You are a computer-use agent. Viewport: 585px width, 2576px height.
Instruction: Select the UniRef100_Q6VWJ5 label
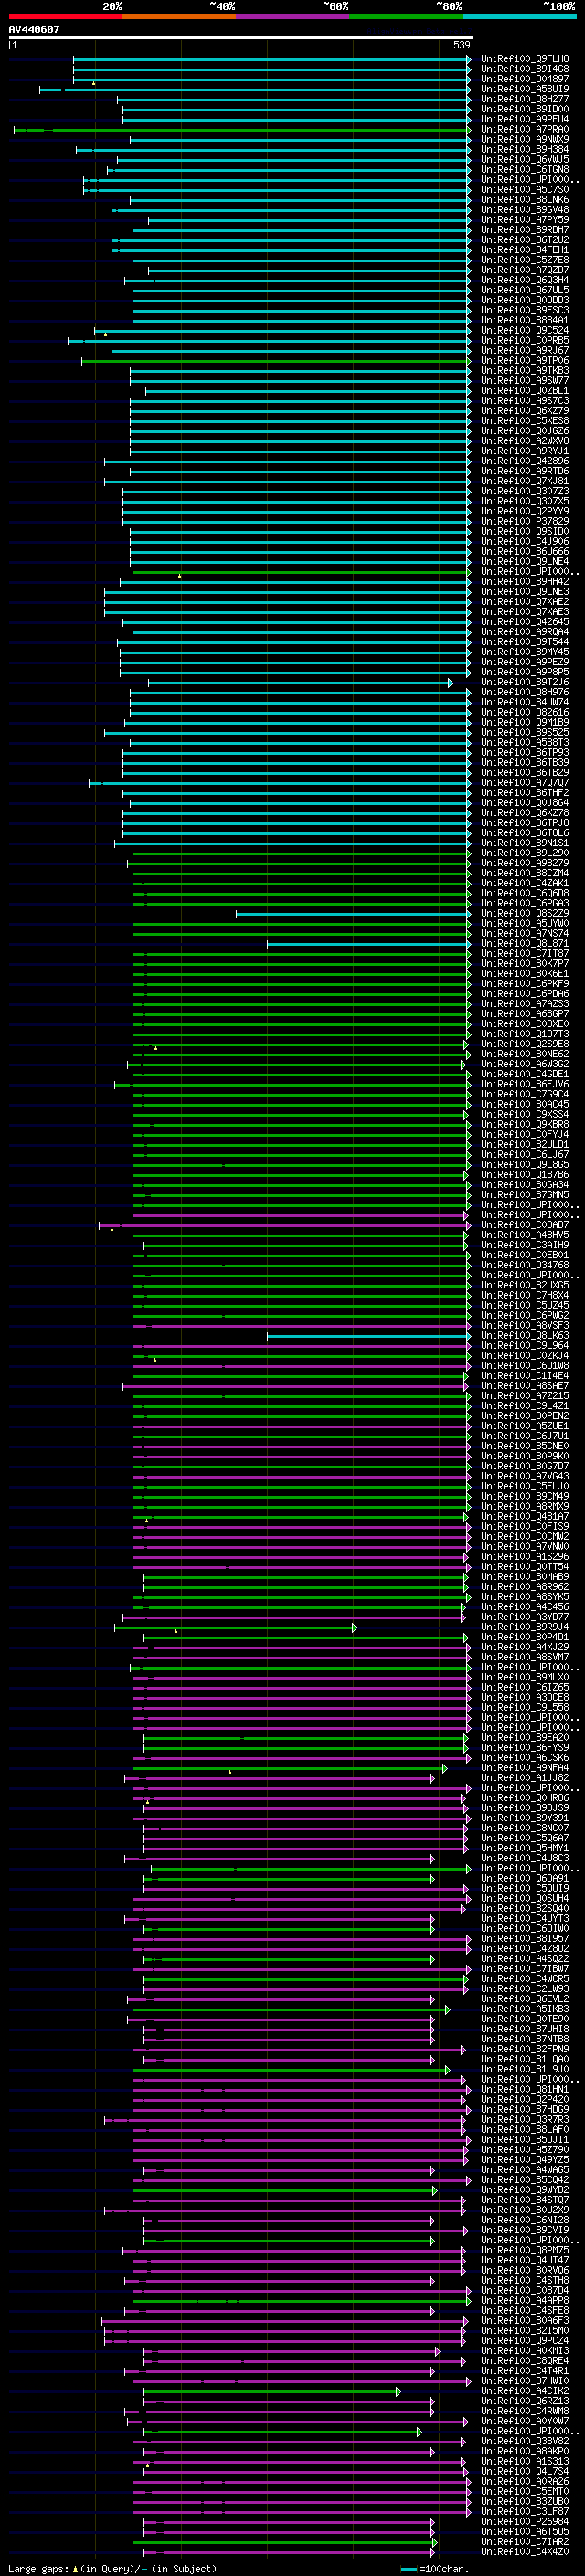click(524, 159)
